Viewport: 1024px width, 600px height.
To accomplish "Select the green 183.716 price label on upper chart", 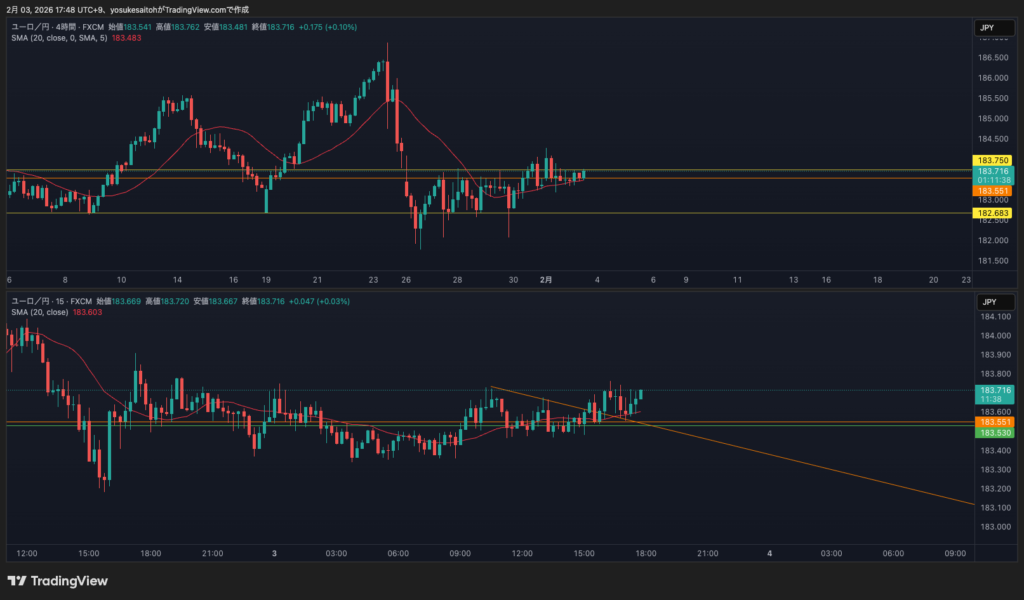I will 994,172.
